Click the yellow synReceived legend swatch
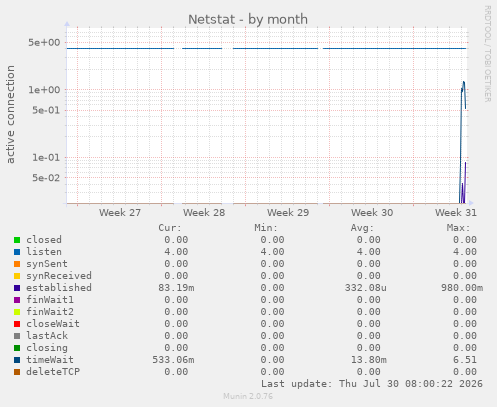This screenshot has width=497, height=407. [17, 276]
